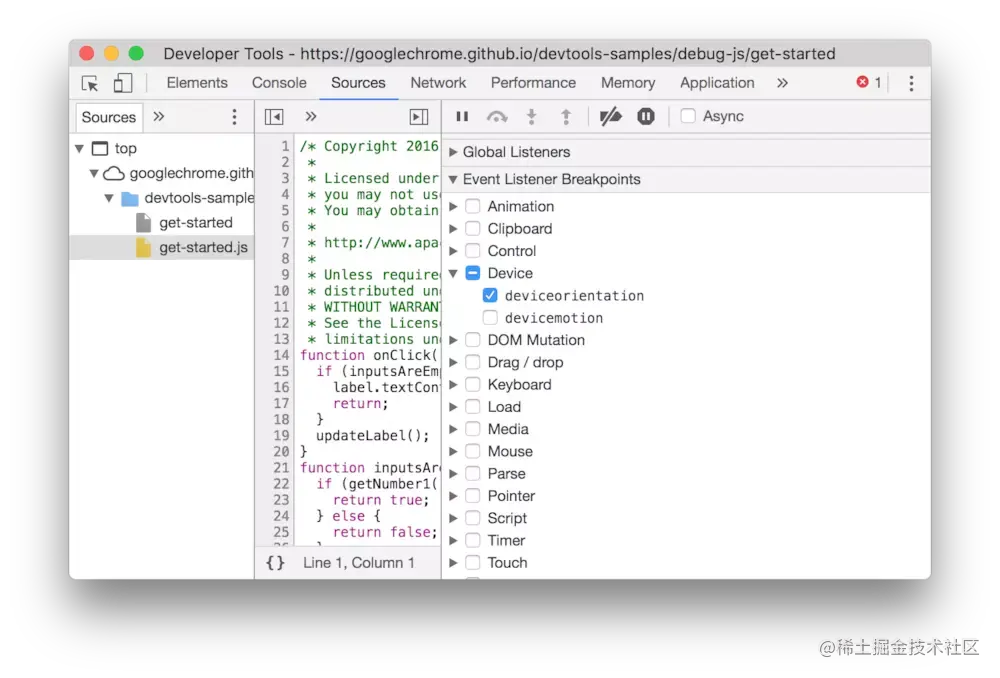Enable the Async checkbox
The height and width of the screenshot is (678, 1000).
point(688,116)
